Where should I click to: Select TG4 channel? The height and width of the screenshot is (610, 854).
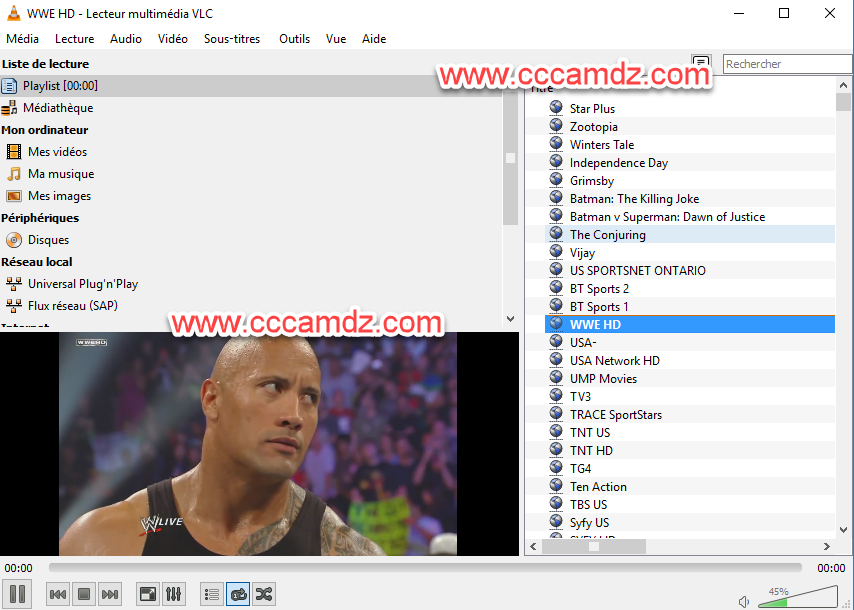click(690, 468)
